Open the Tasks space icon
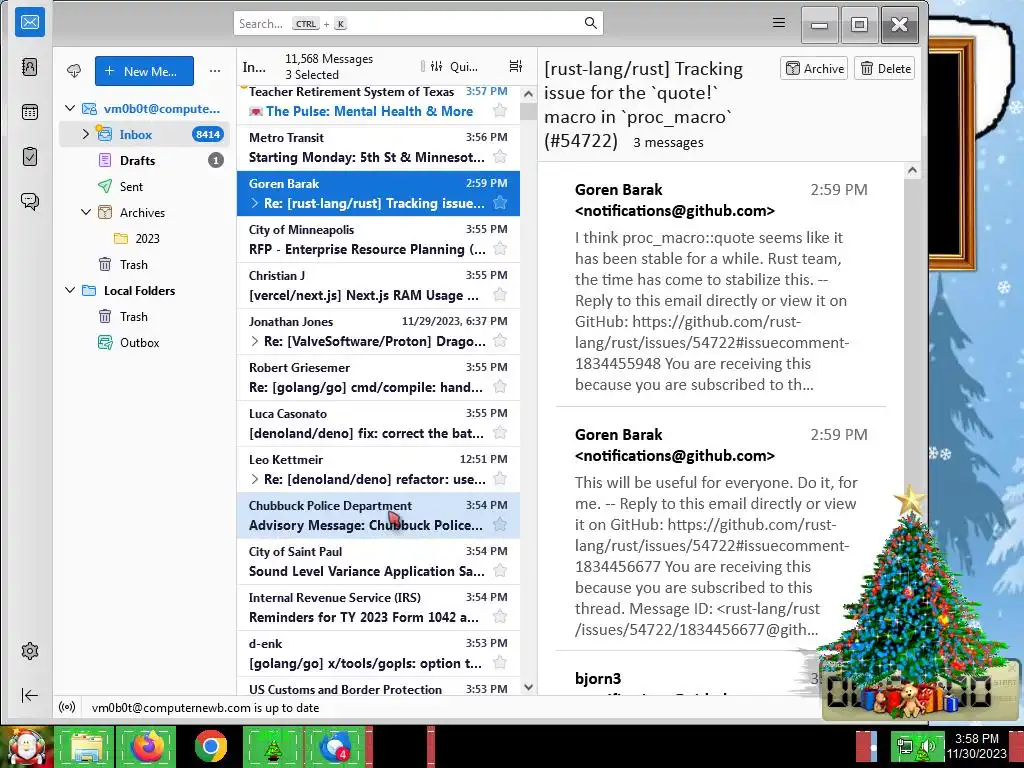 29,157
